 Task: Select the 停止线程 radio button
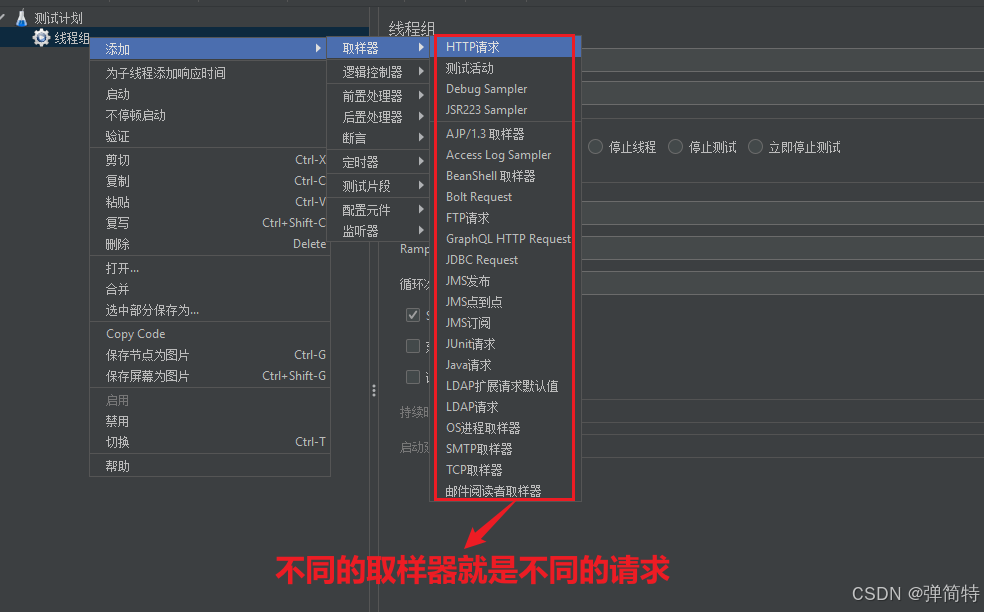point(597,146)
